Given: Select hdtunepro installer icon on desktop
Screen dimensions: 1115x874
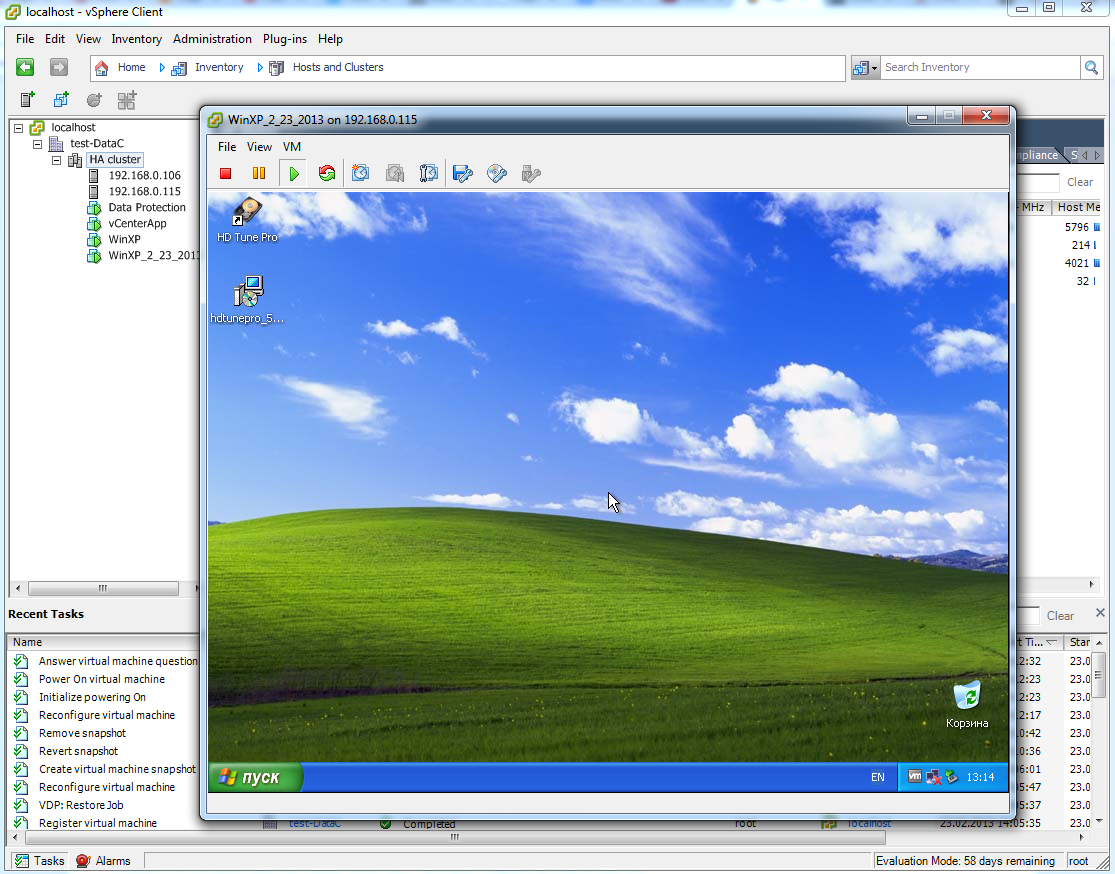Looking at the screenshot, I should pyautogui.click(x=247, y=299).
